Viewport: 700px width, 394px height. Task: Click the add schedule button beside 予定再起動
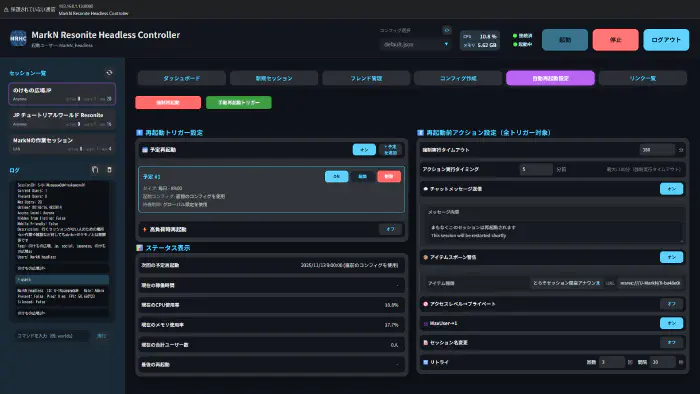tap(391, 150)
